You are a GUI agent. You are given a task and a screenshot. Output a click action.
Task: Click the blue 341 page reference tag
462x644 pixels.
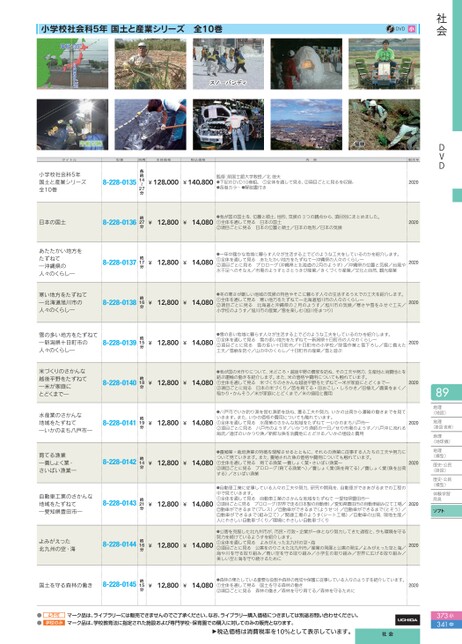pos(445,624)
